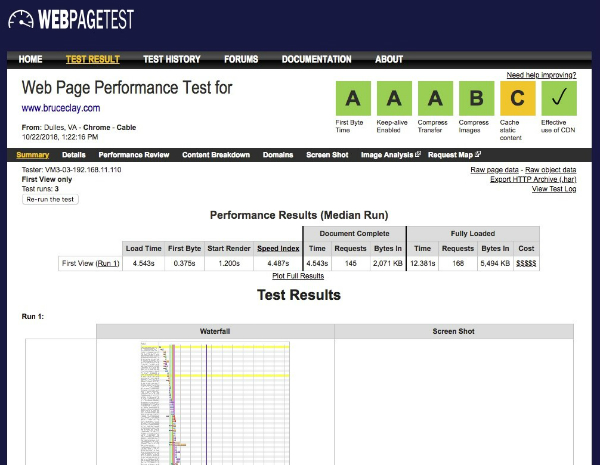Open the DOCUMENTATION menu item

click(x=316, y=59)
